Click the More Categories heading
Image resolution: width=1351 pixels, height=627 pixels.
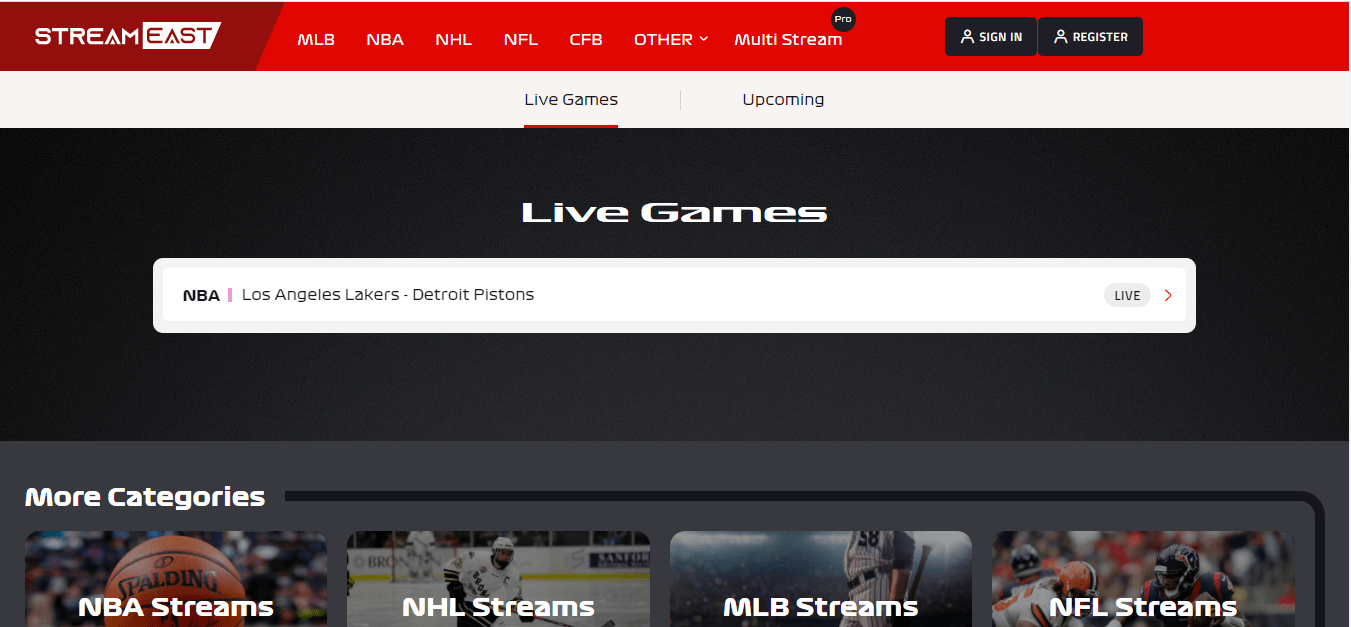click(145, 497)
